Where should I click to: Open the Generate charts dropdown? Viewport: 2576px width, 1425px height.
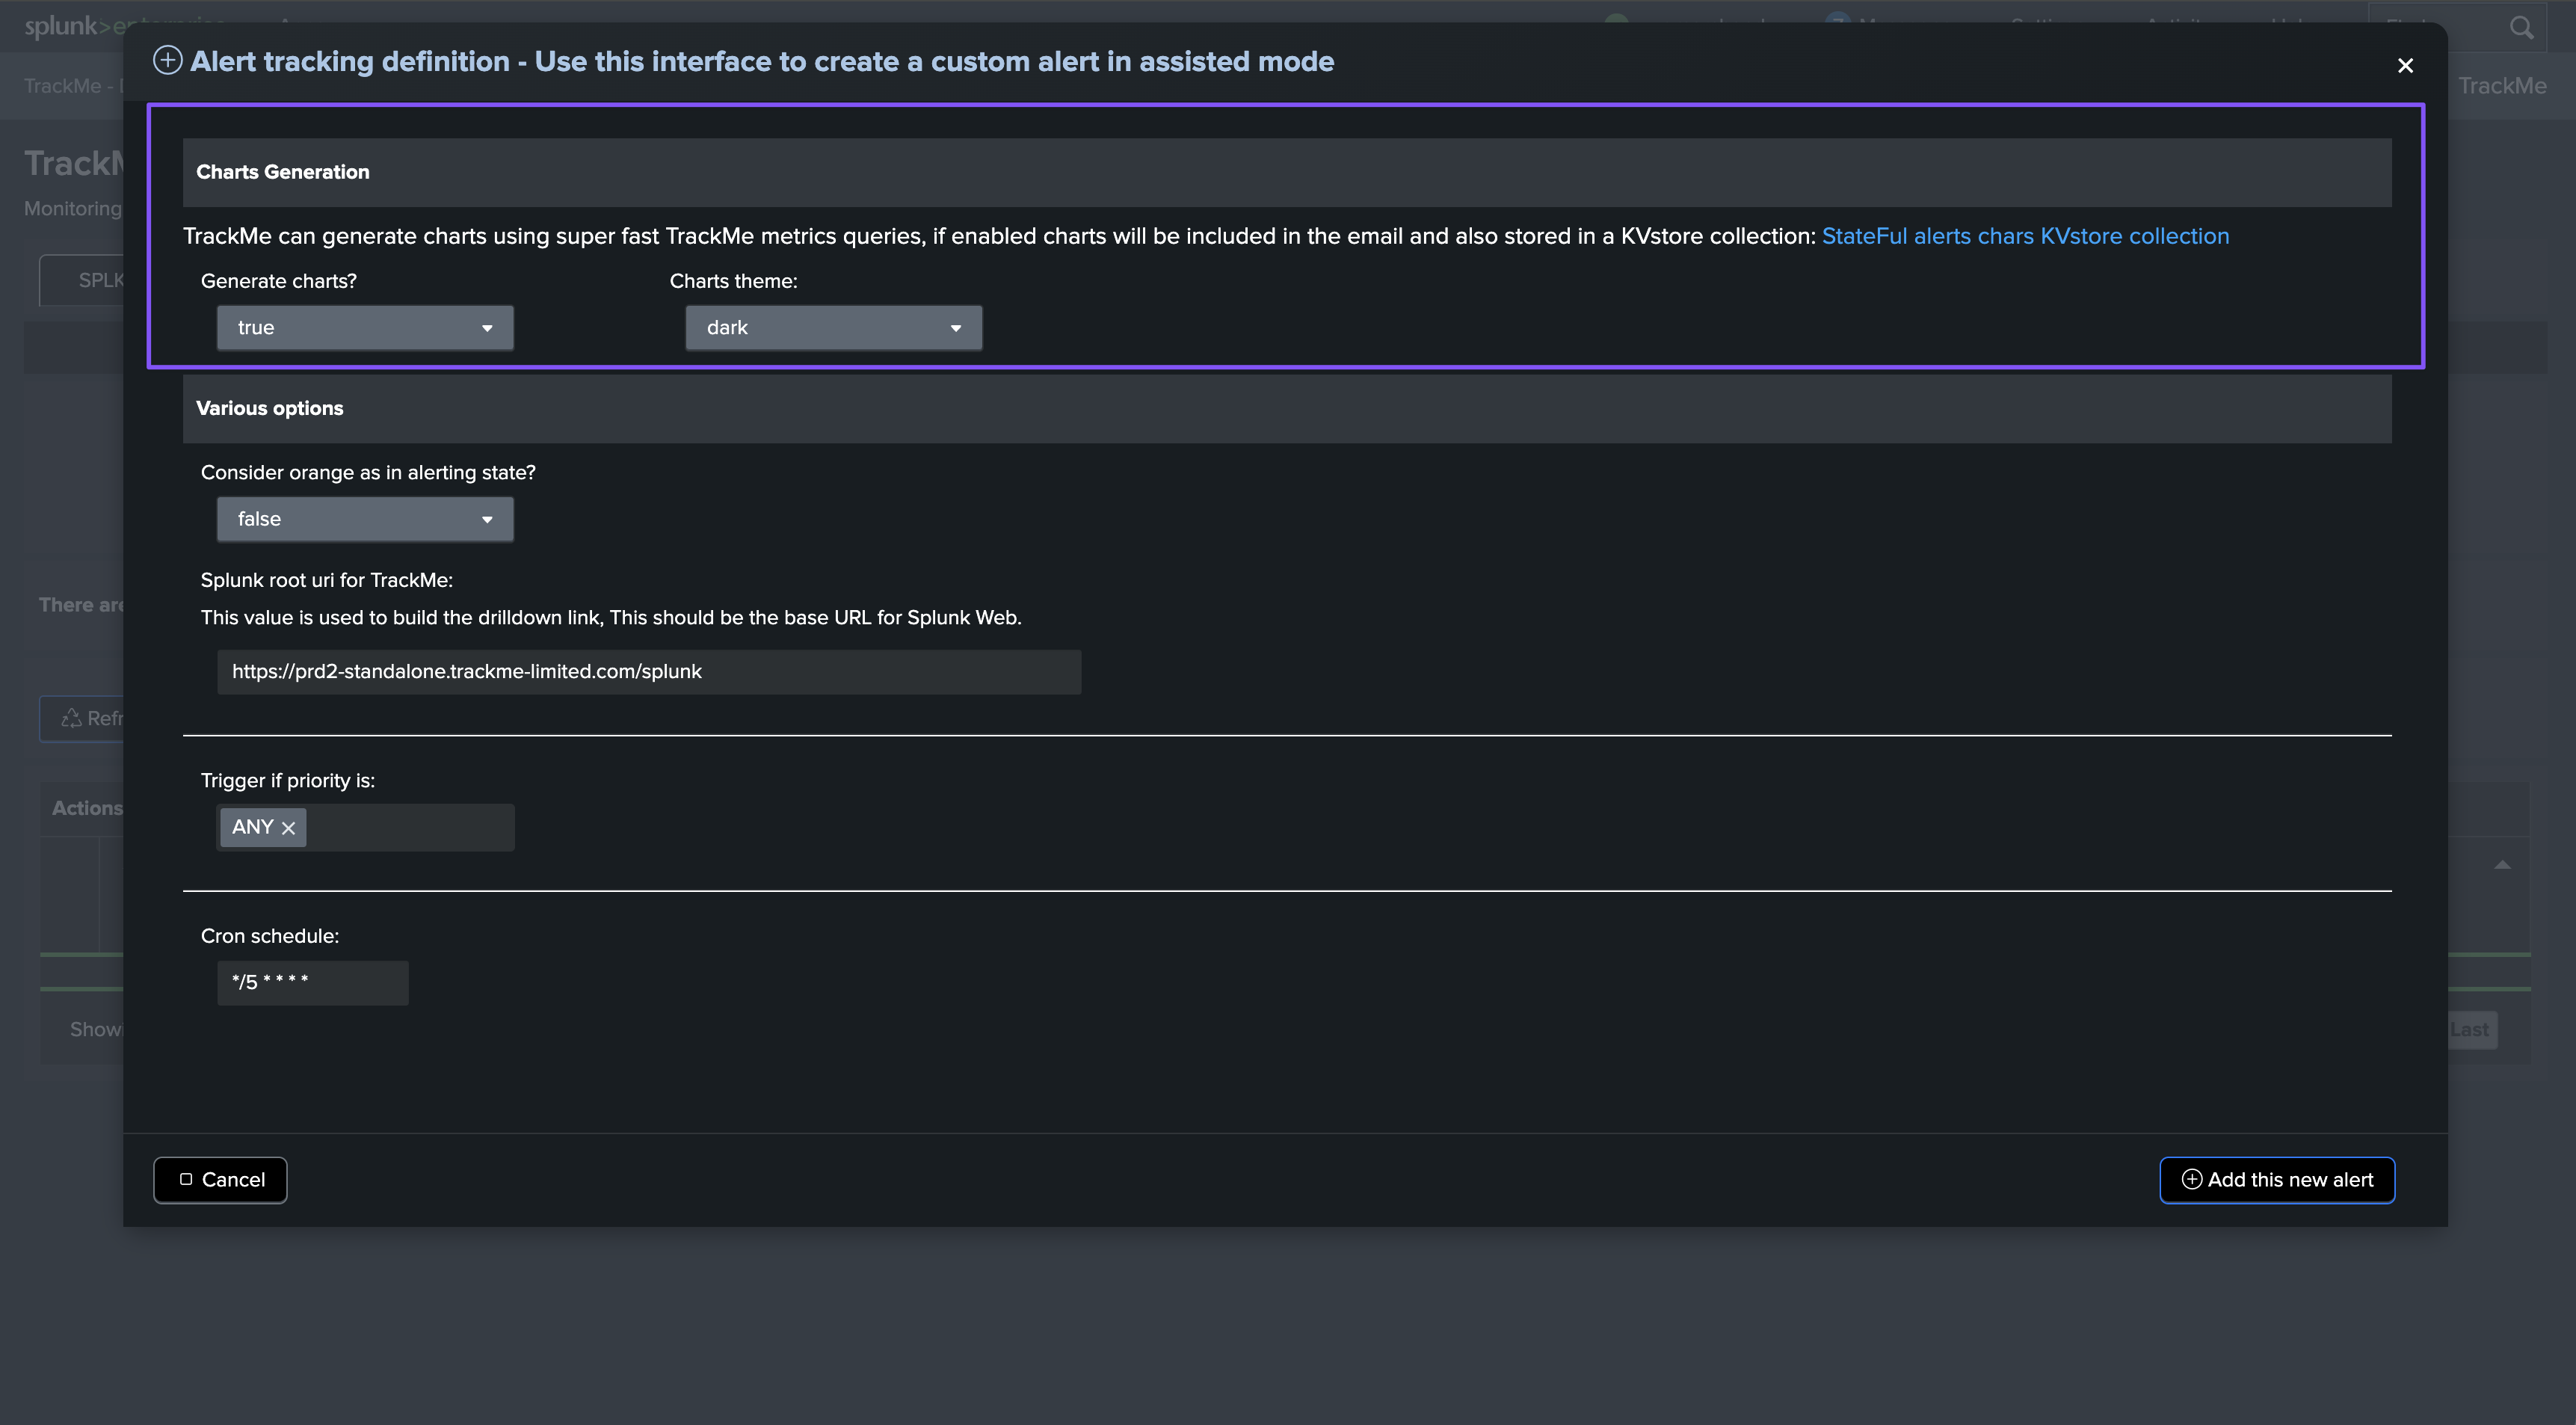tap(365, 328)
